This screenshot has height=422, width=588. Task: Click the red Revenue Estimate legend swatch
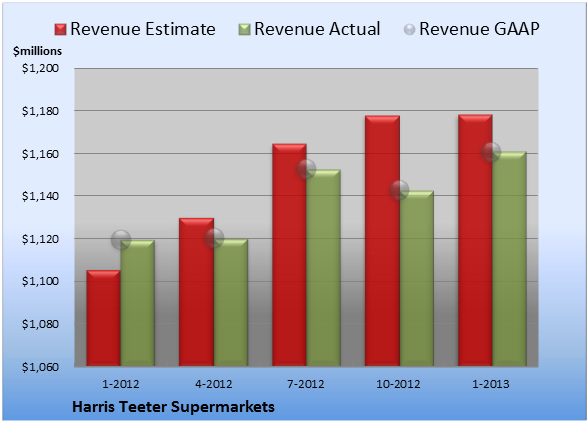[x=60, y=30]
